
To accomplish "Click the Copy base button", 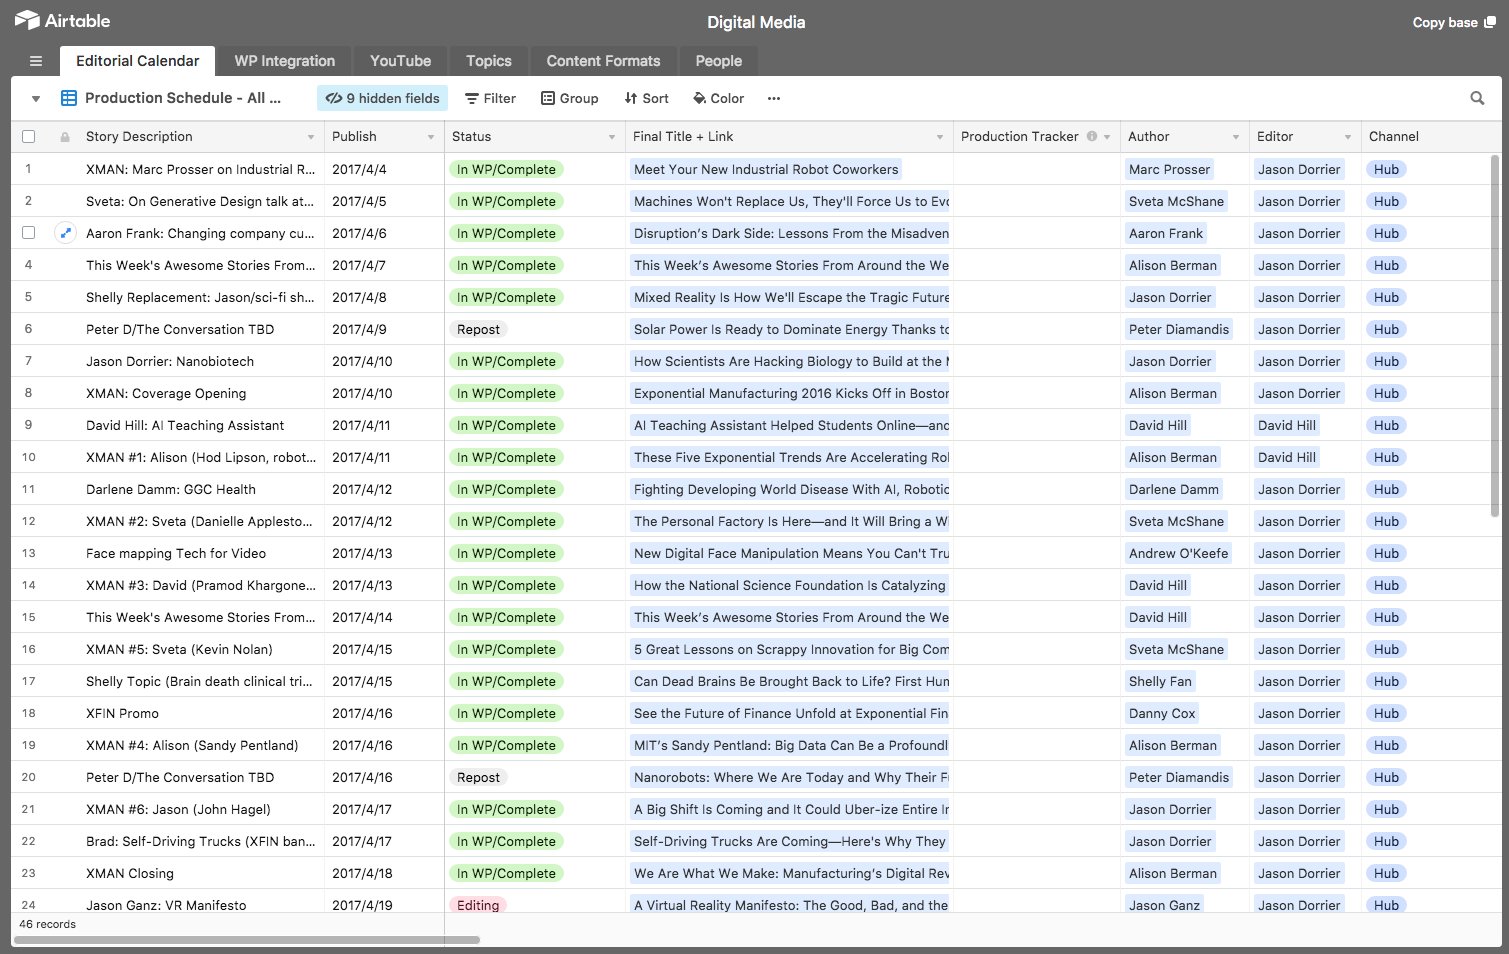I will pos(1454,22).
